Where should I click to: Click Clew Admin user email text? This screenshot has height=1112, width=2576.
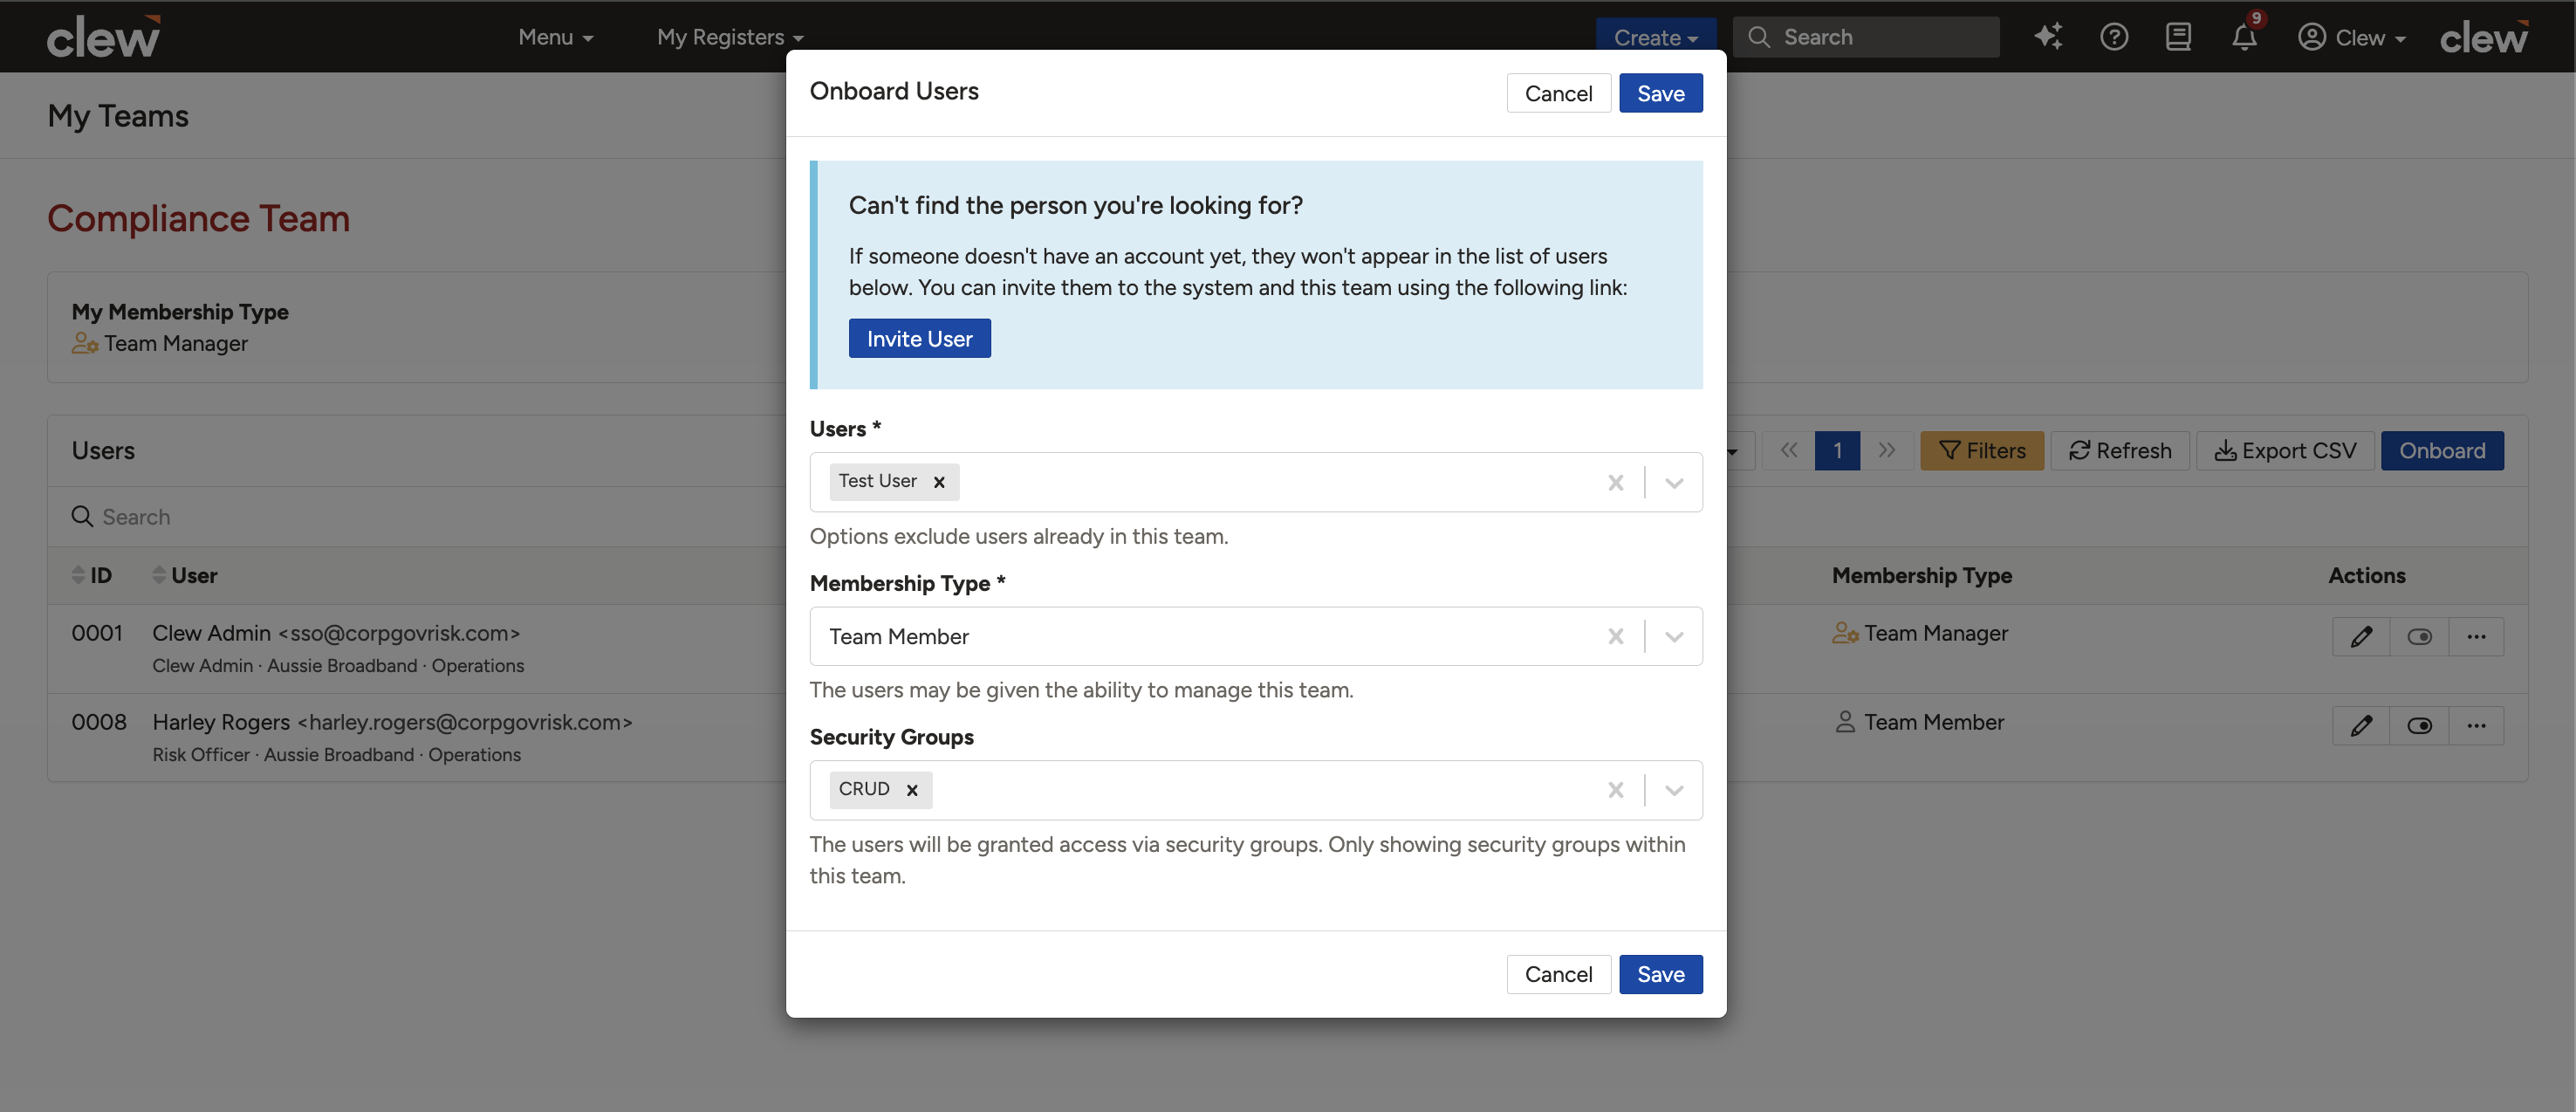click(398, 633)
